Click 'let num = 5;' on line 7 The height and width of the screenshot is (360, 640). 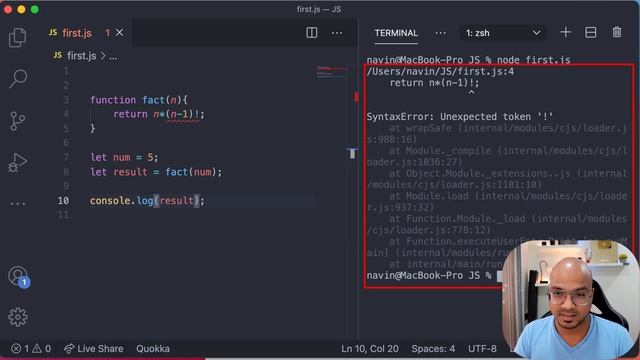pyautogui.click(x=124, y=157)
